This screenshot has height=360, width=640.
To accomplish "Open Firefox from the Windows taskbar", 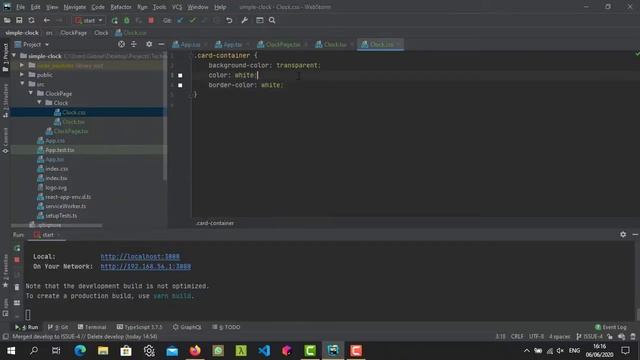I will pyautogui.click(x=195, y=351).
